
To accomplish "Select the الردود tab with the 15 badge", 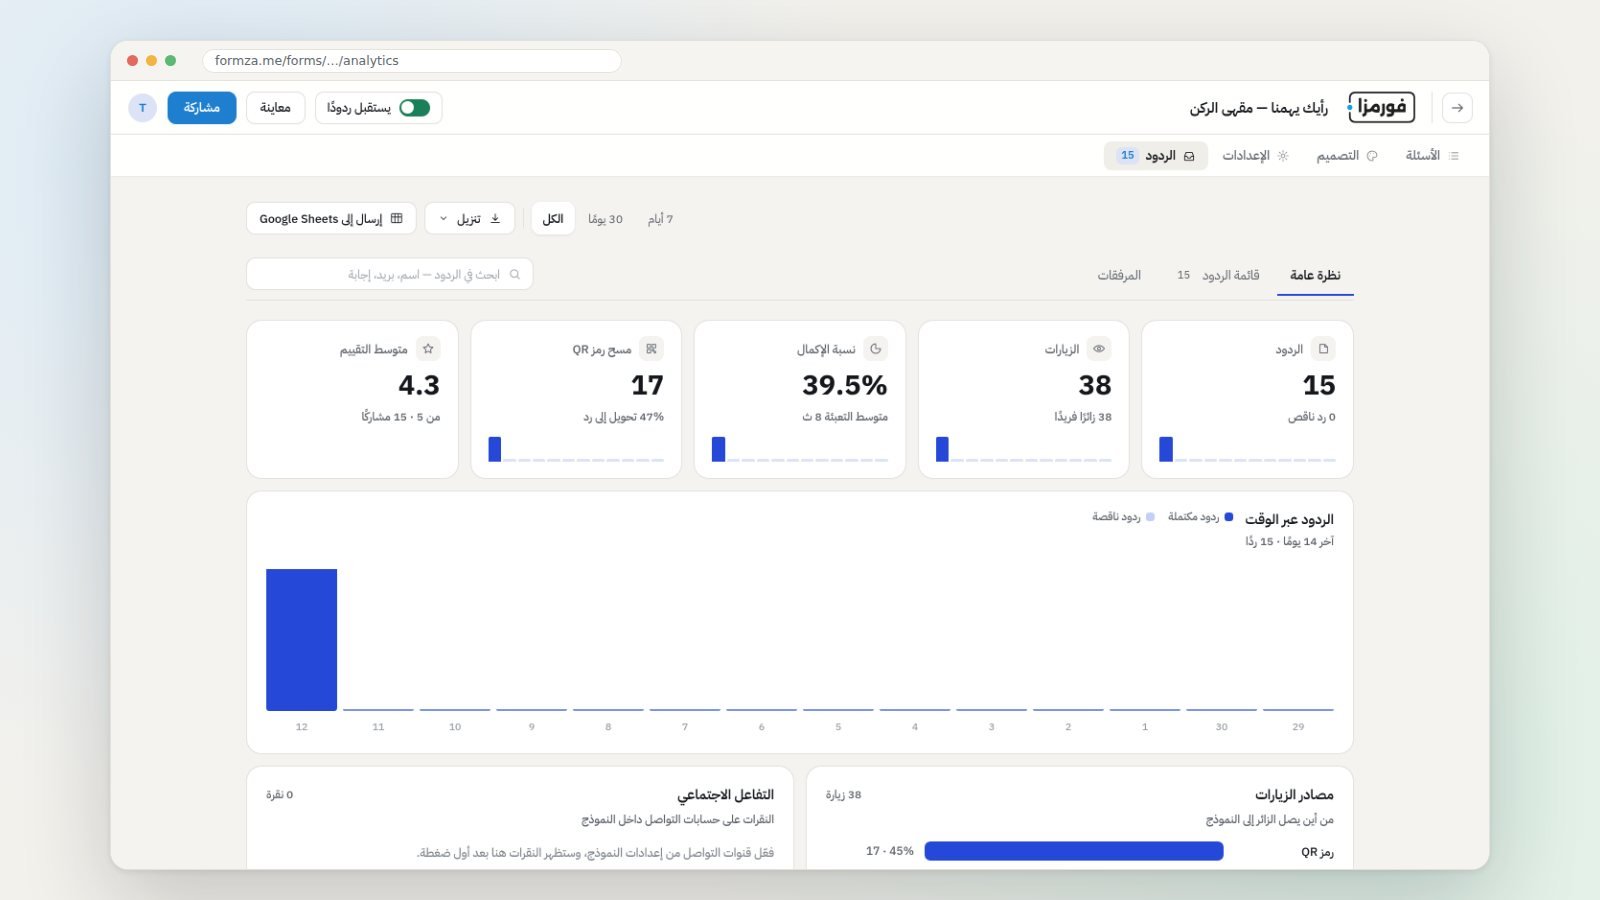I will (x=1156, y=156).
